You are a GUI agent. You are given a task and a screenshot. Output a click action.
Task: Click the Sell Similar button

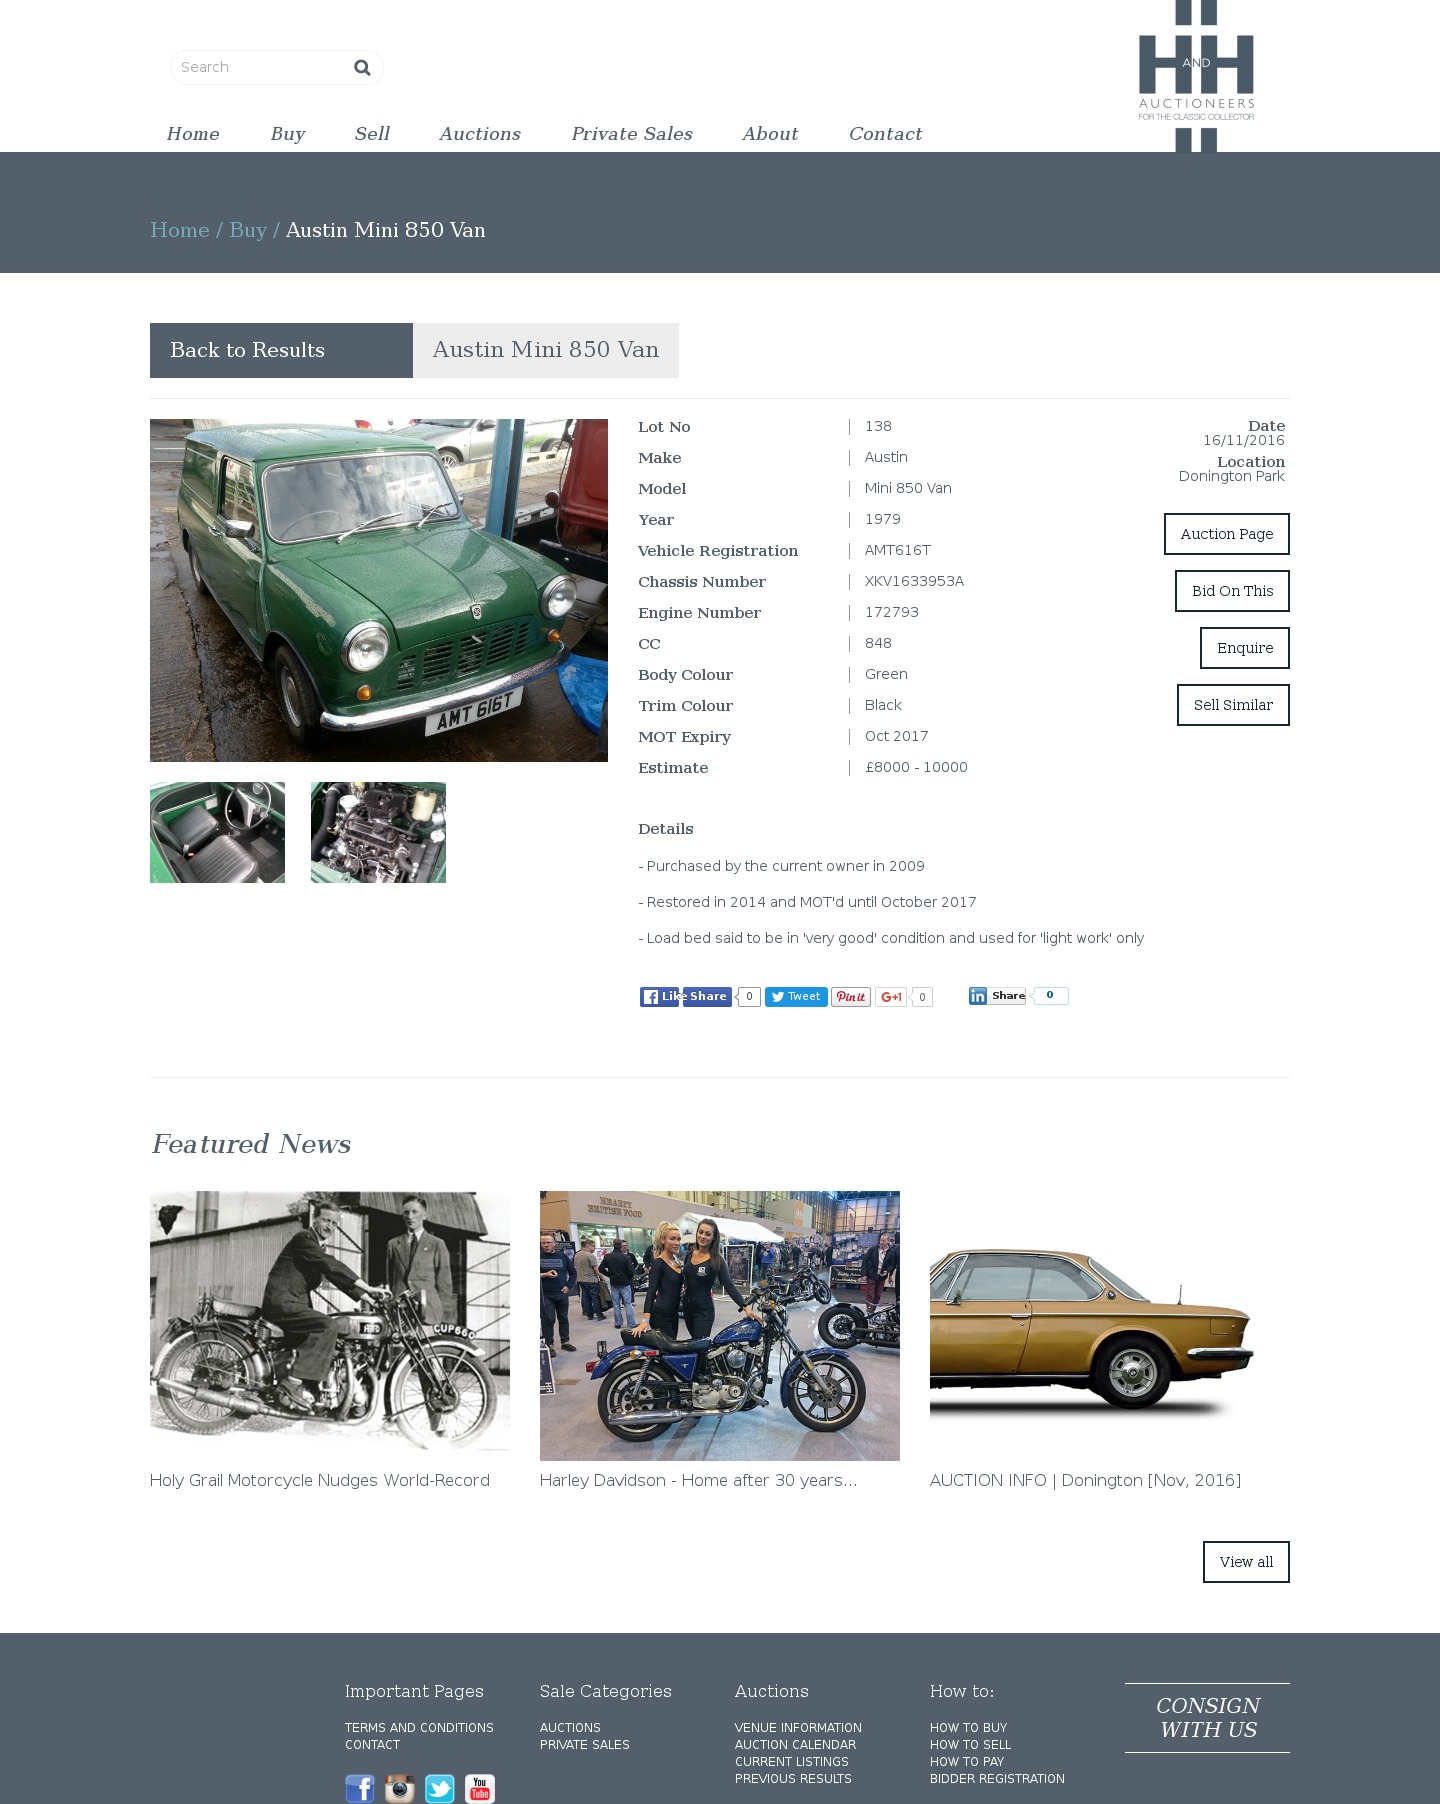pyautogui.click(x=1233, y=705)
